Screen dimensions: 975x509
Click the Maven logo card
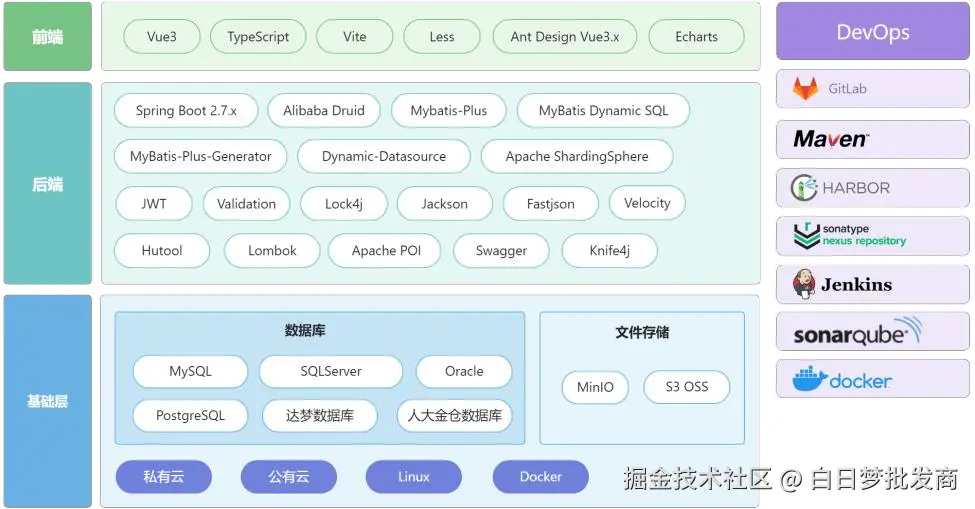872,139
